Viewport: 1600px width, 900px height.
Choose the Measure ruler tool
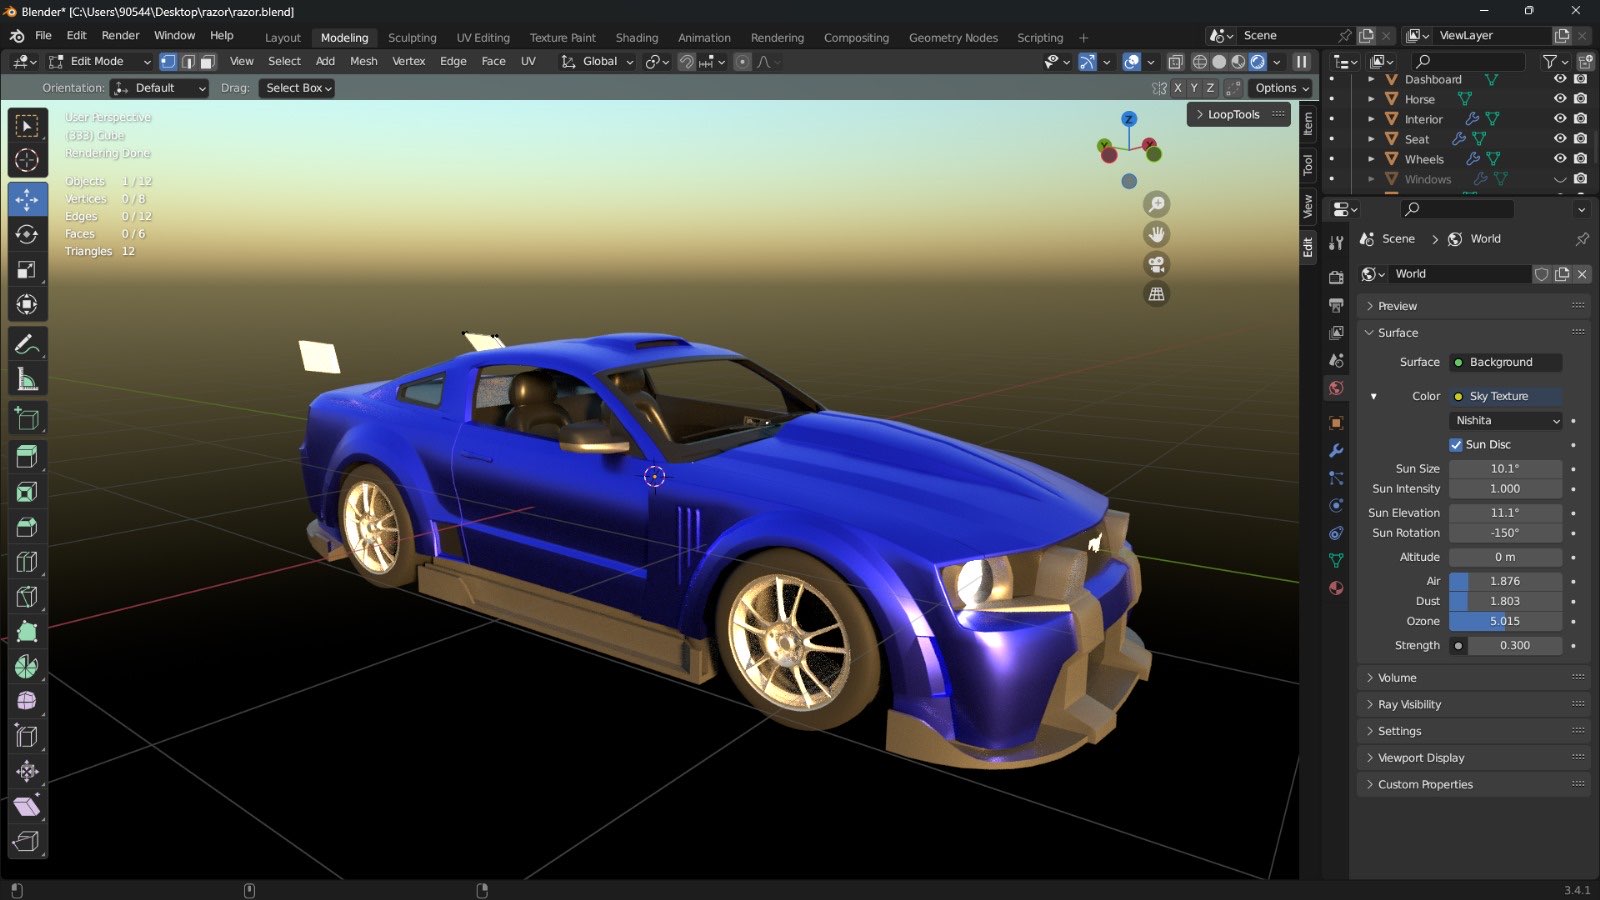[27, 380]
